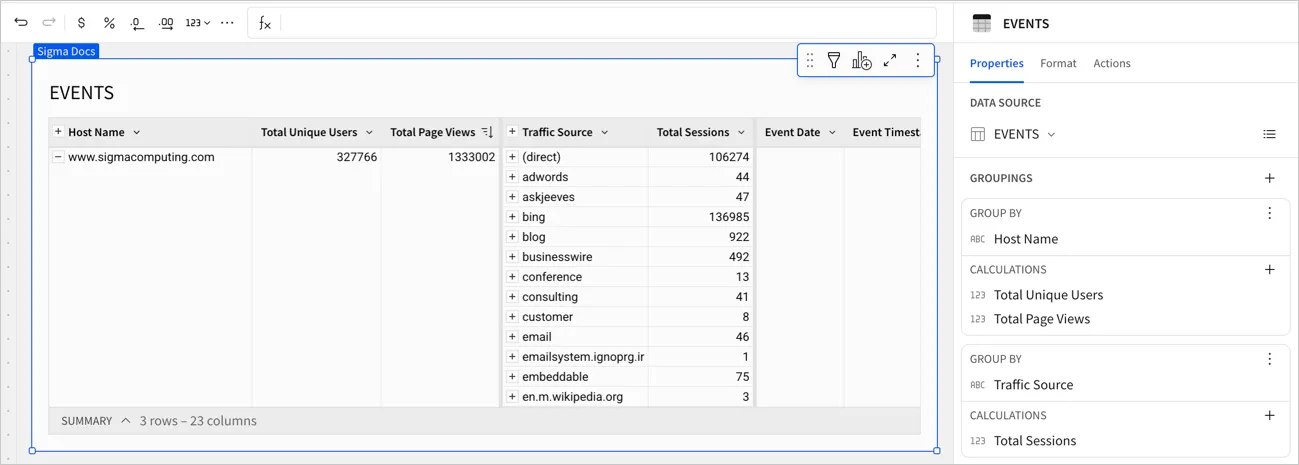Click the Sigma Docs label tag

67,51
